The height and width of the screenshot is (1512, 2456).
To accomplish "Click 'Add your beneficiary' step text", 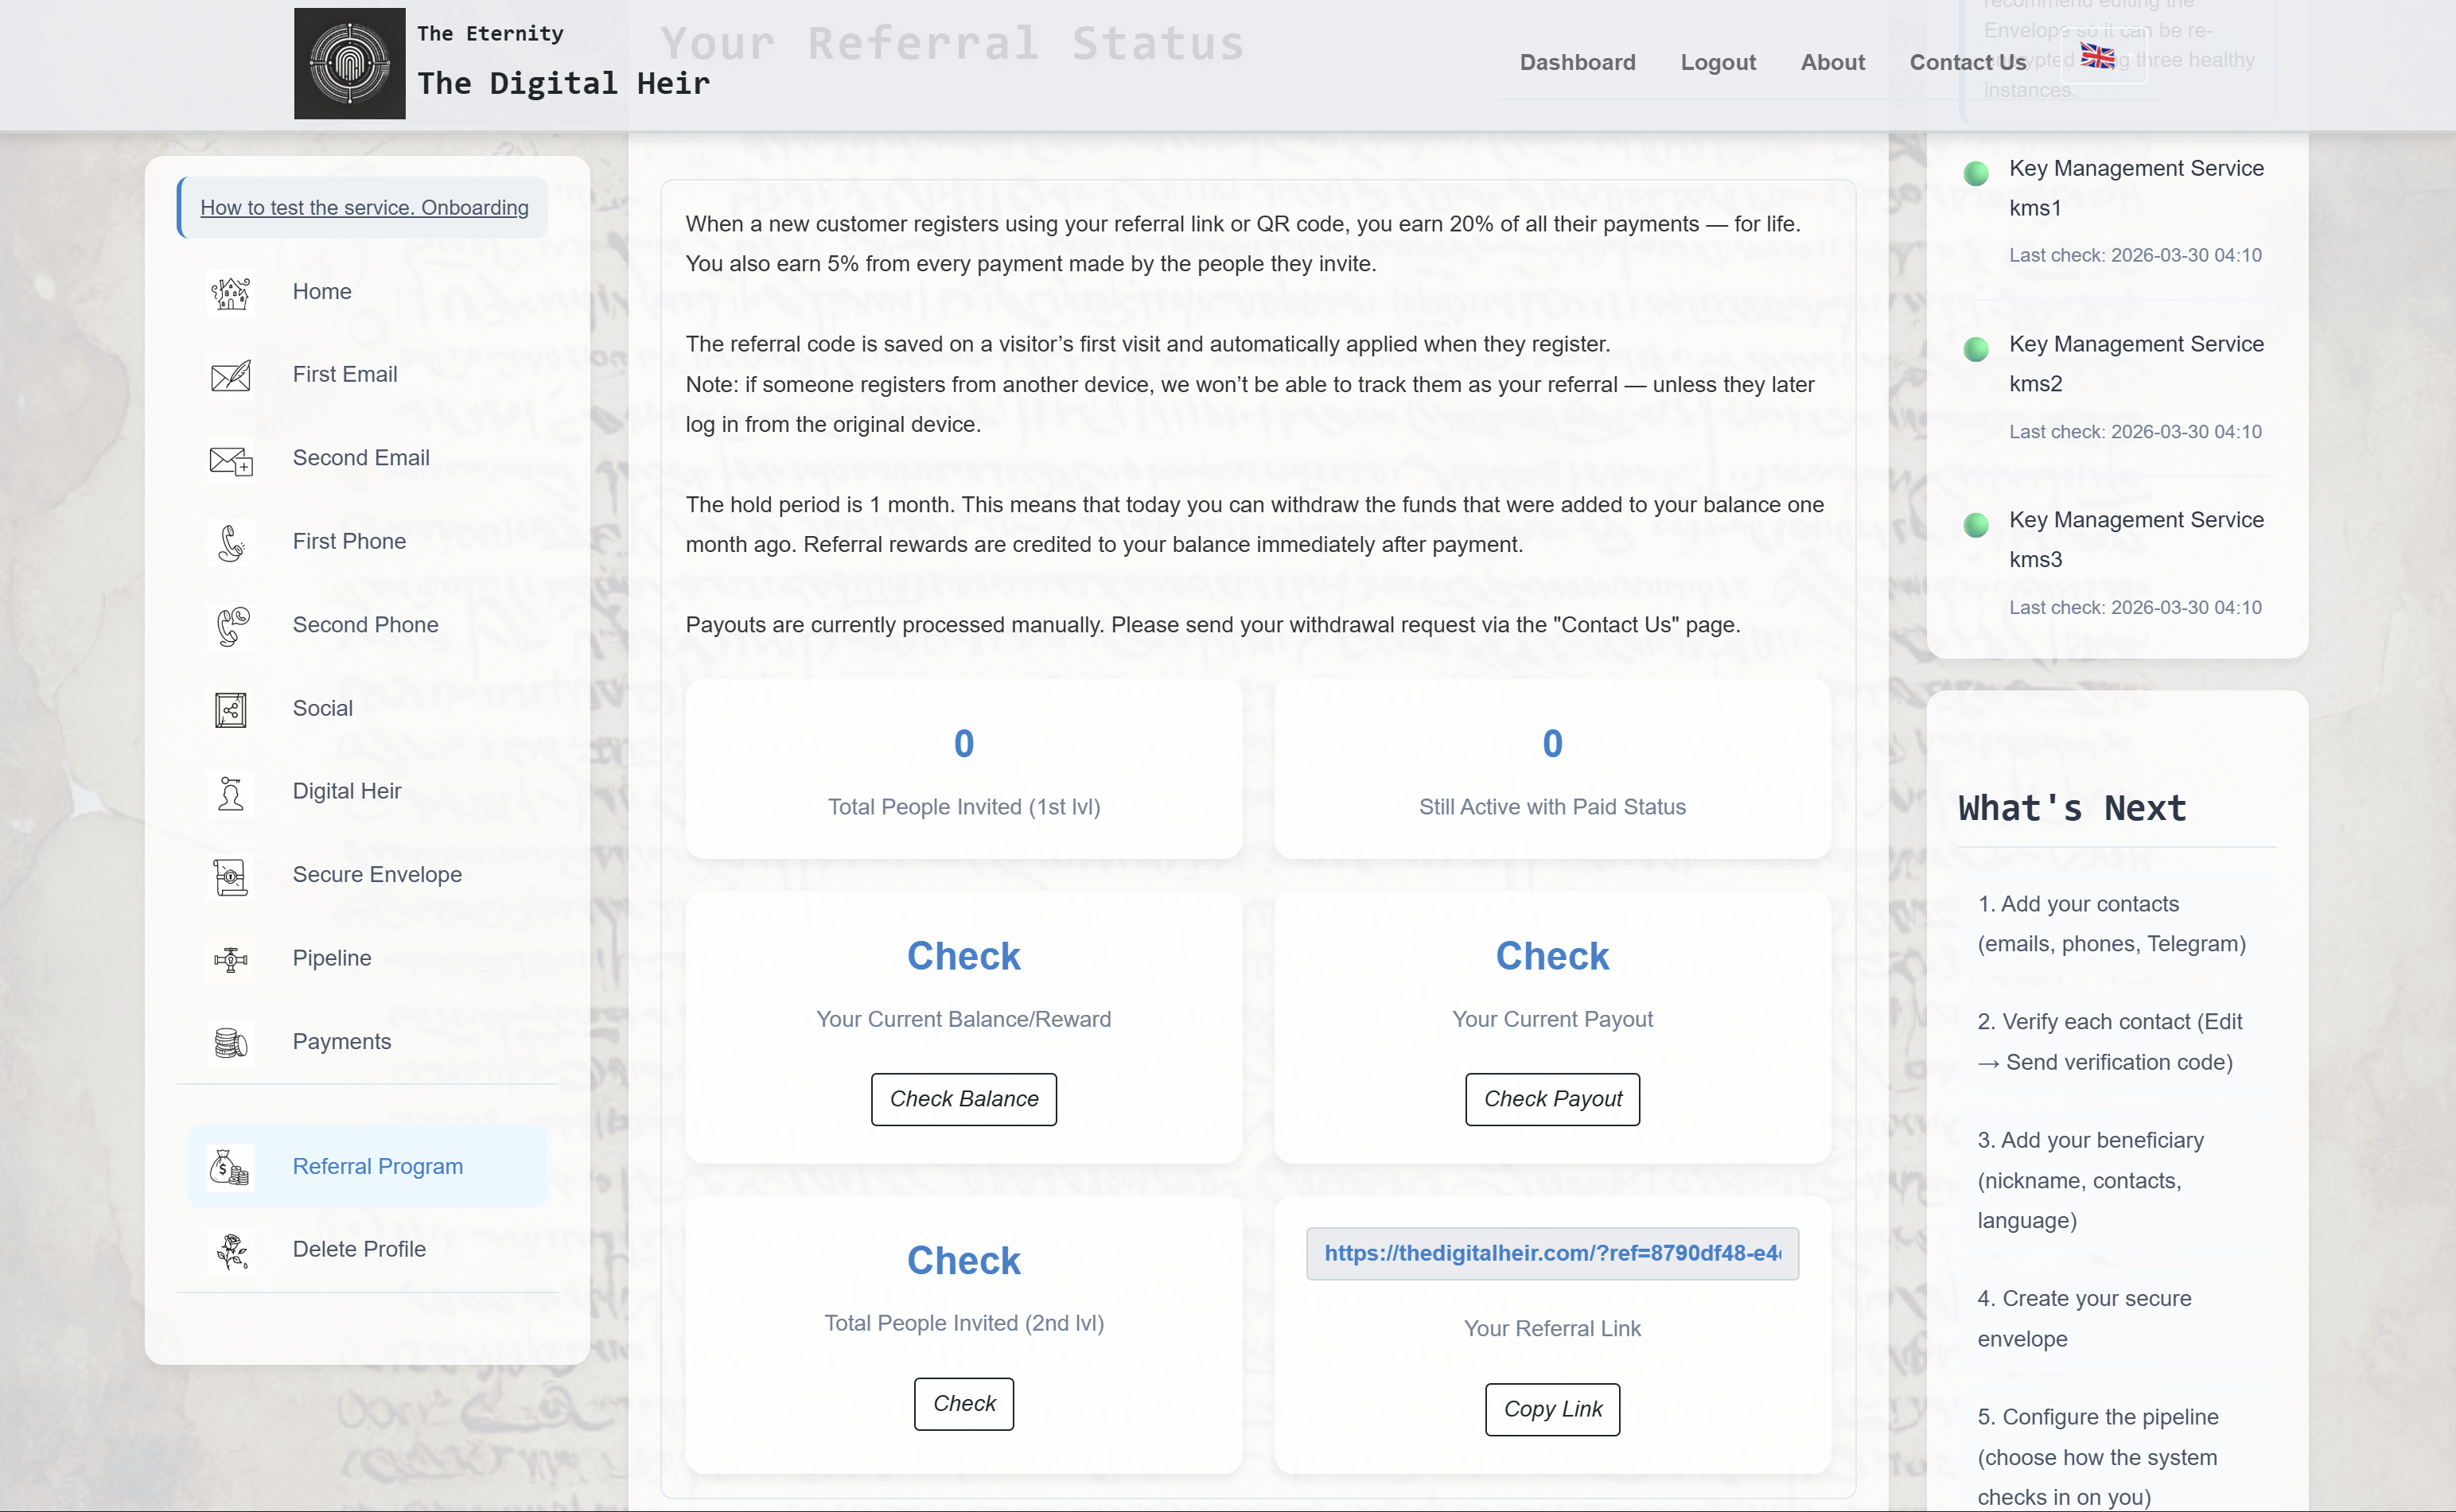I will coord(2090,1181).
